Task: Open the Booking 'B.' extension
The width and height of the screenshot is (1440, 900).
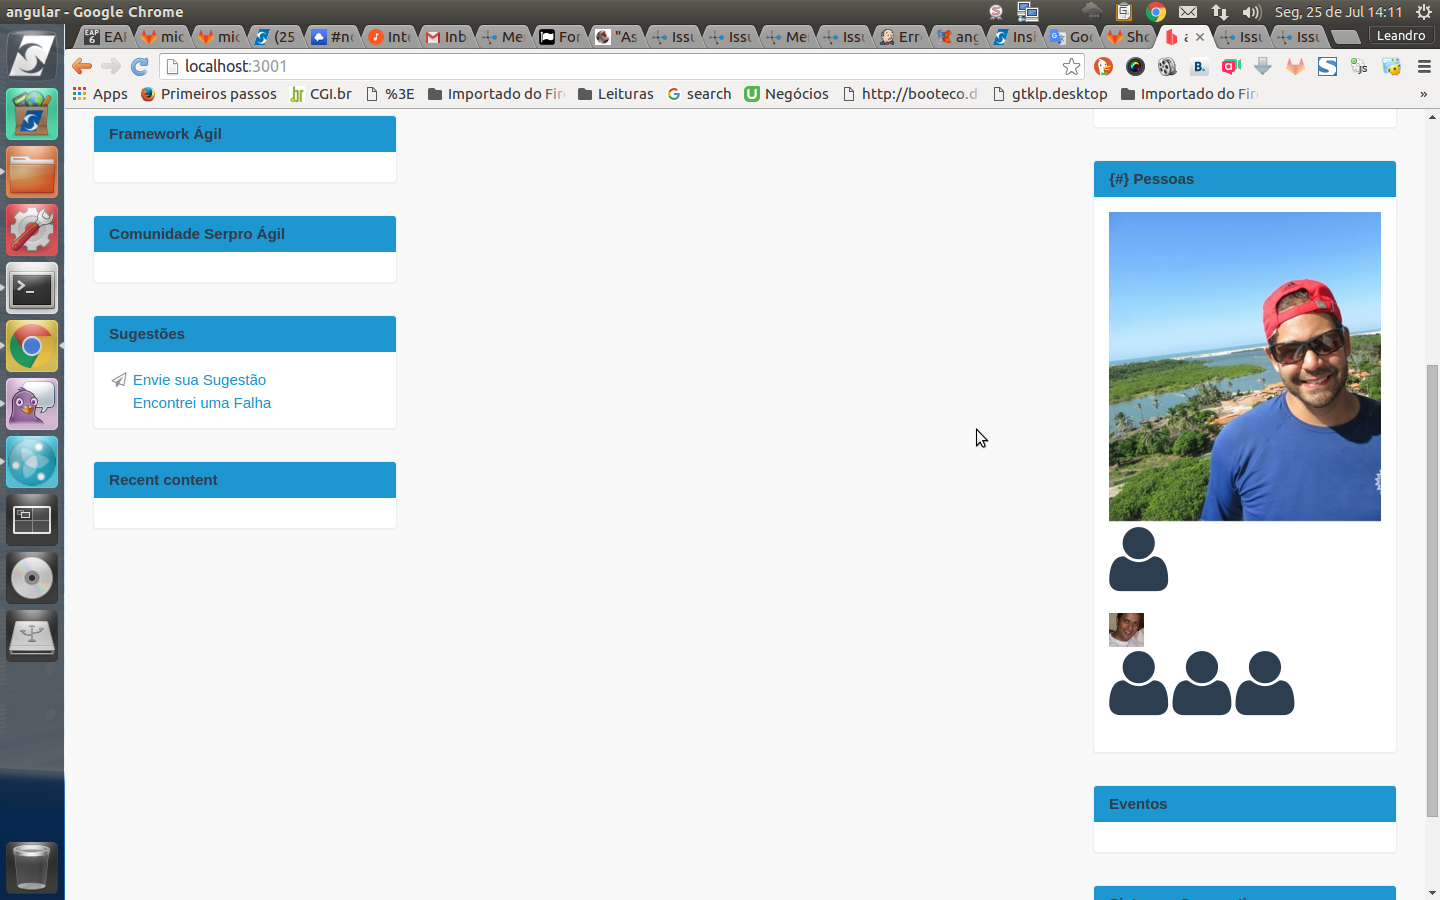Action: pos(1199,66)
